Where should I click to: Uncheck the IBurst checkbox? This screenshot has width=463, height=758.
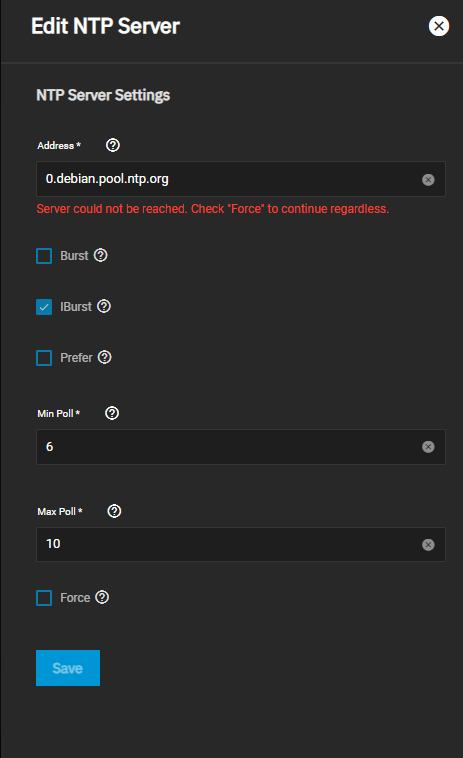point(44,307)
